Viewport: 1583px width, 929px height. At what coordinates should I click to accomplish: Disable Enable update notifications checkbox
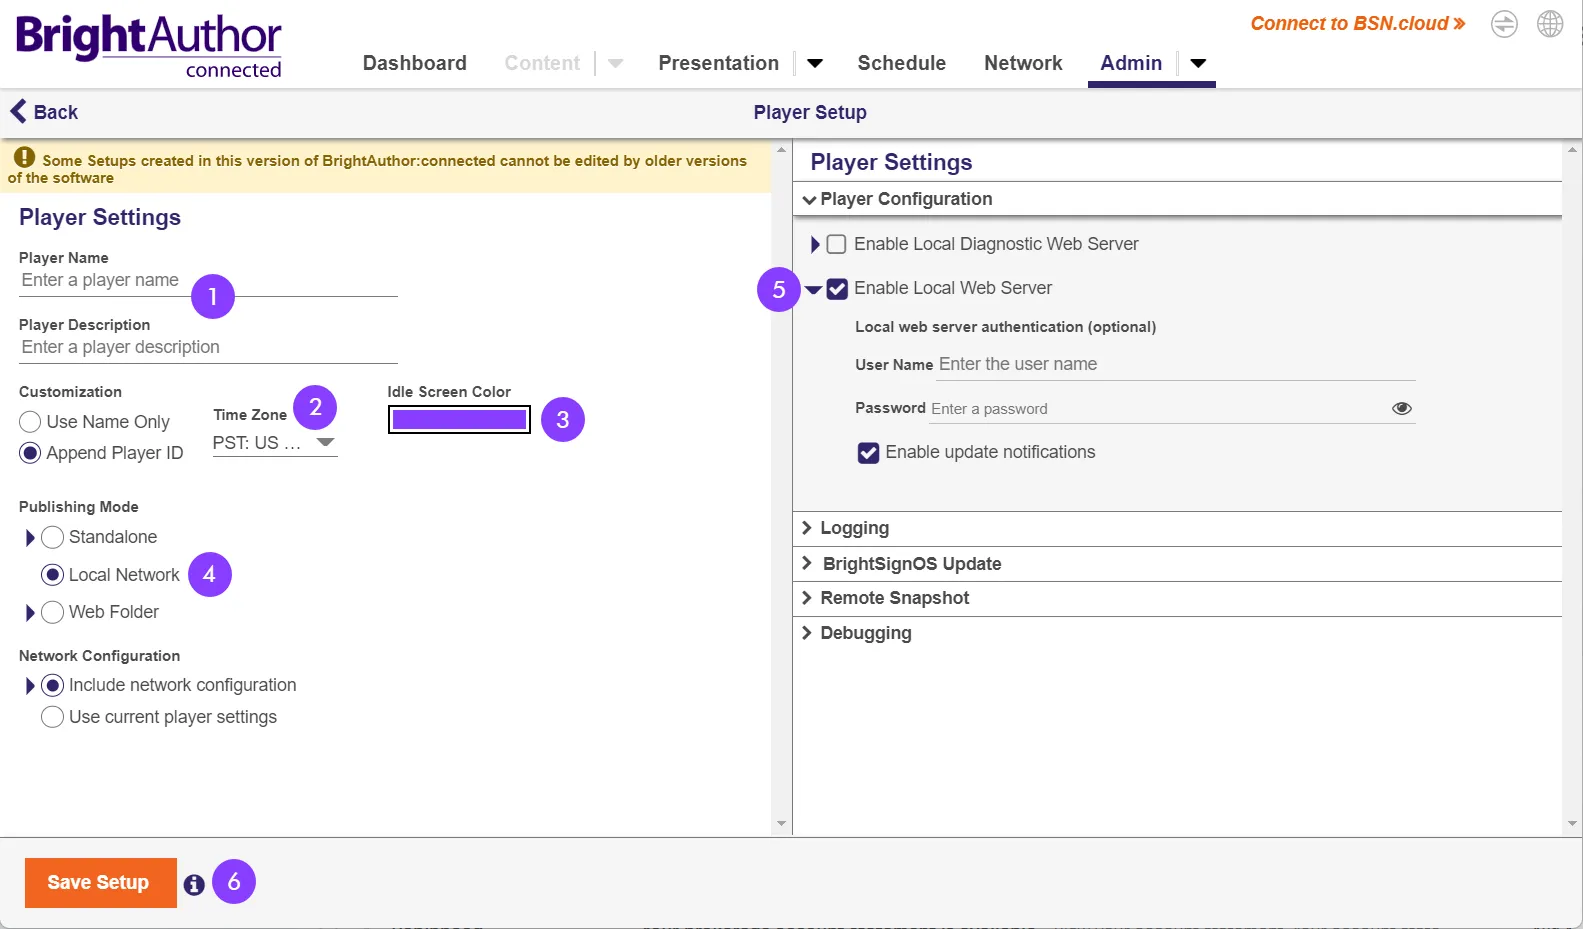pyautogui.click(x=868, y=453)
